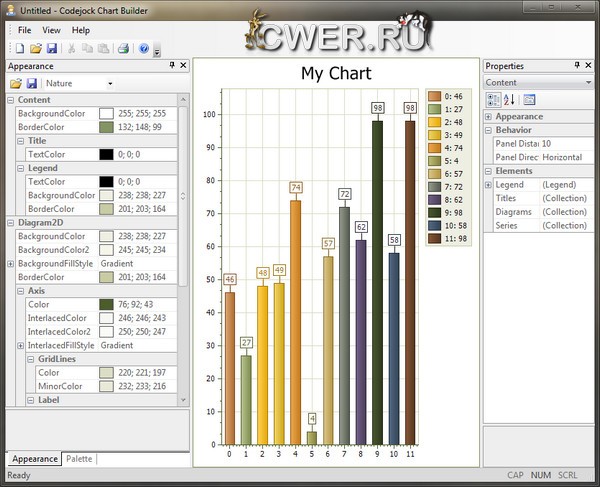Click the Paste clipboard icon
The height and width of the screenshot is (487, 600).
103,48
